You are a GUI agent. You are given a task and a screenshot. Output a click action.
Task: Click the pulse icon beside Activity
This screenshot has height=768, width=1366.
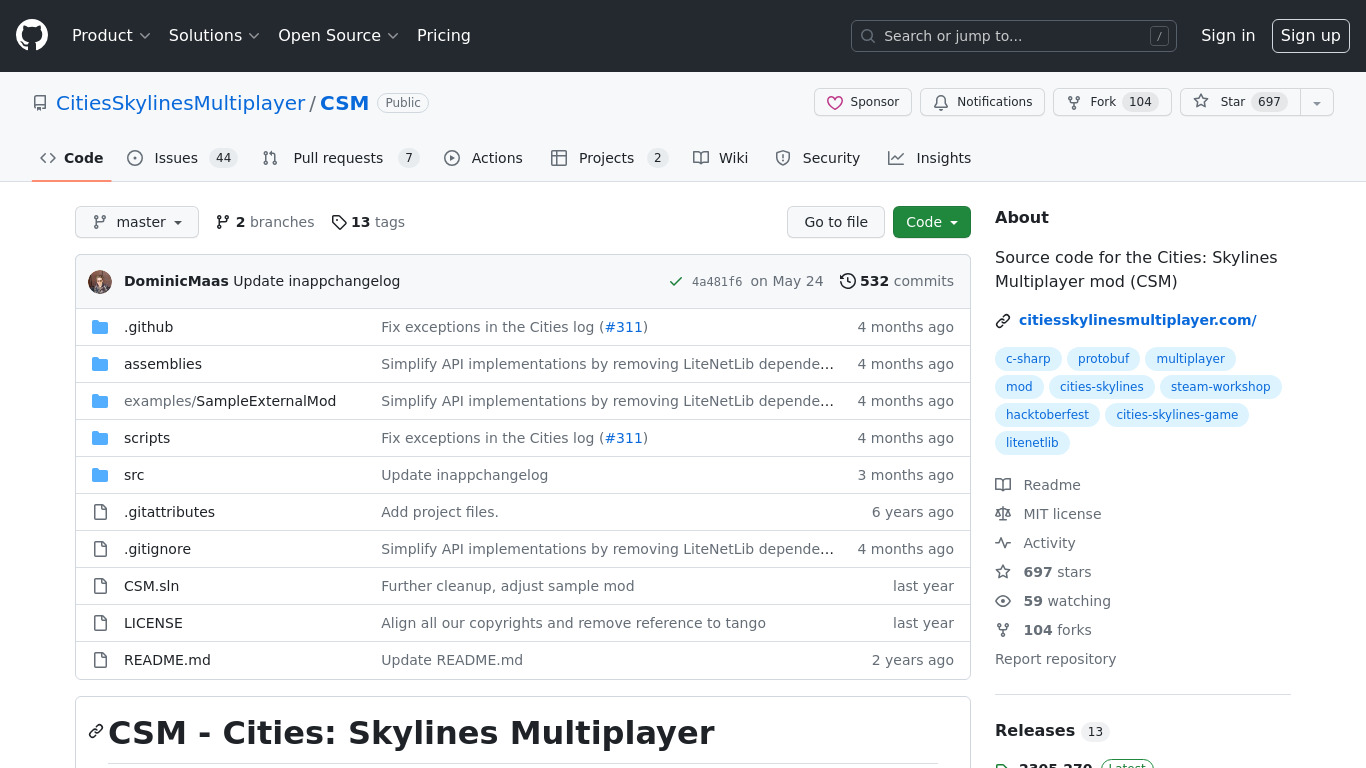[1003, 543]
